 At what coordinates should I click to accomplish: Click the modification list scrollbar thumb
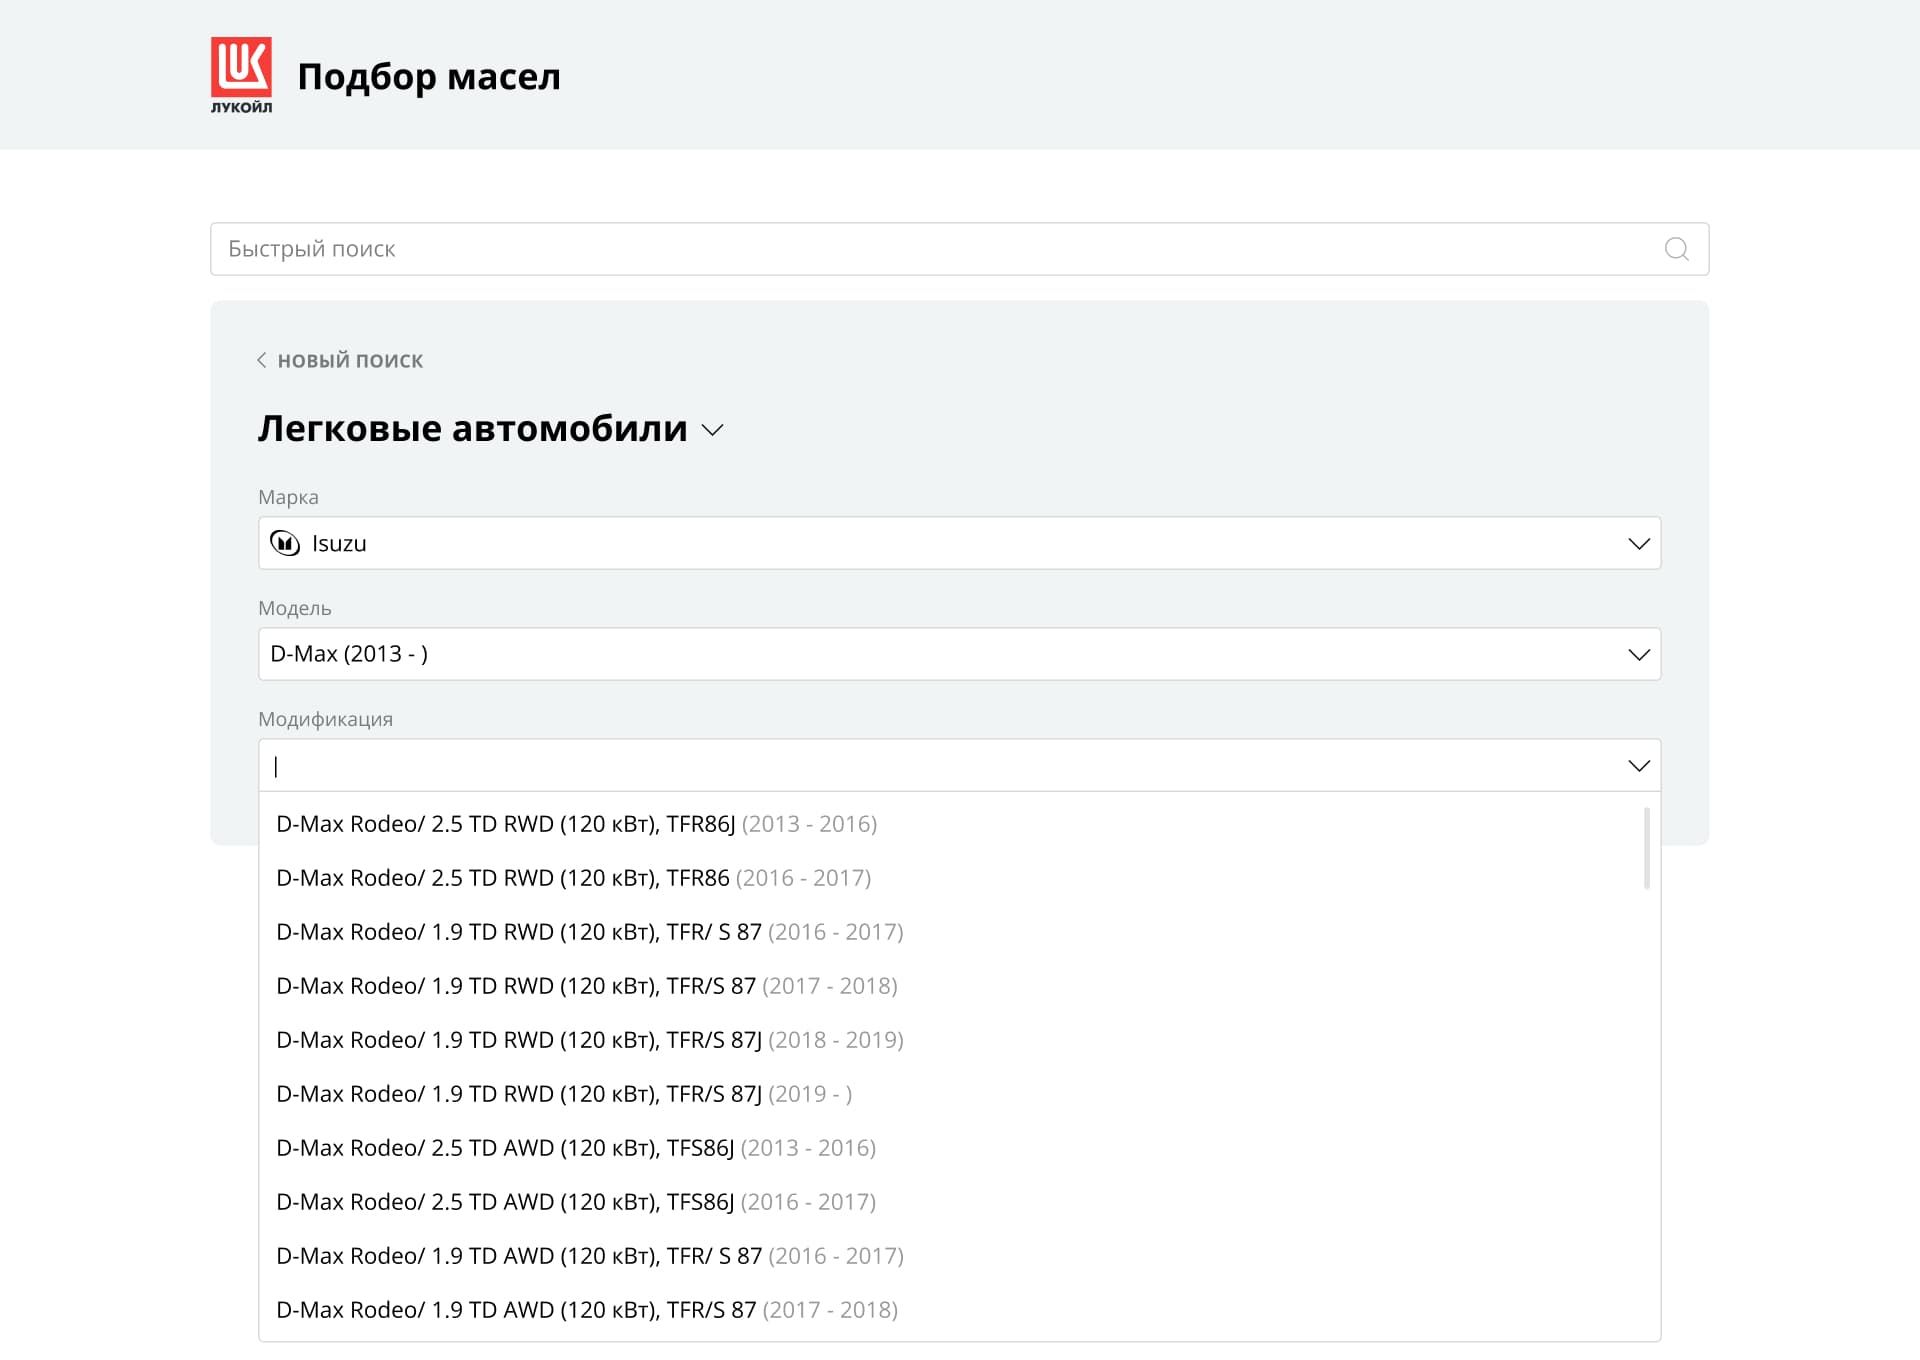tap(1646, 848)
